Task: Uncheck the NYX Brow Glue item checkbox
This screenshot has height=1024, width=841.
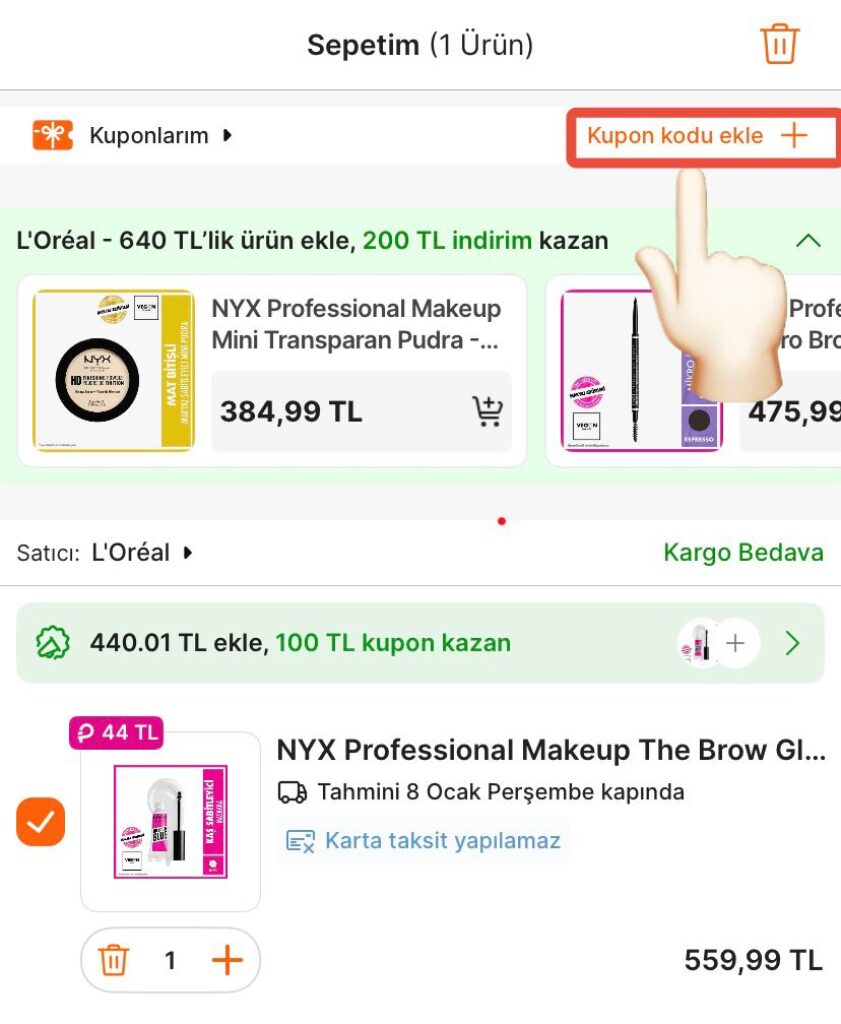Action: 41,822
